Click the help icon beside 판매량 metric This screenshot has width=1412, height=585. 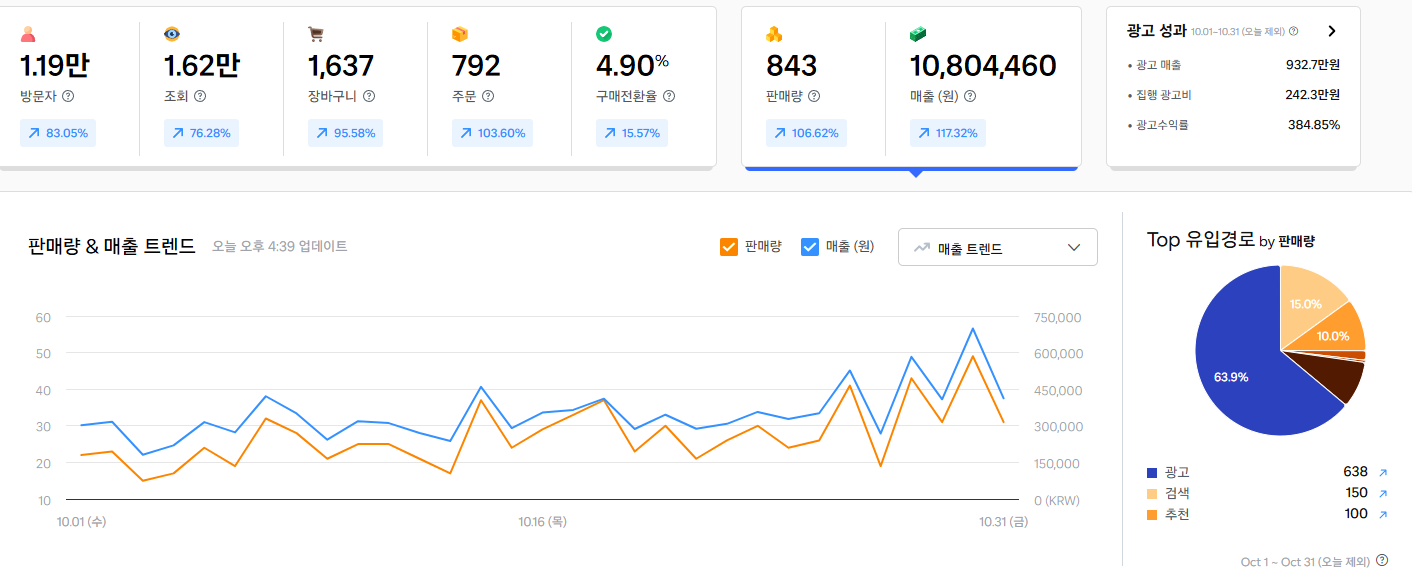(814, 97)
